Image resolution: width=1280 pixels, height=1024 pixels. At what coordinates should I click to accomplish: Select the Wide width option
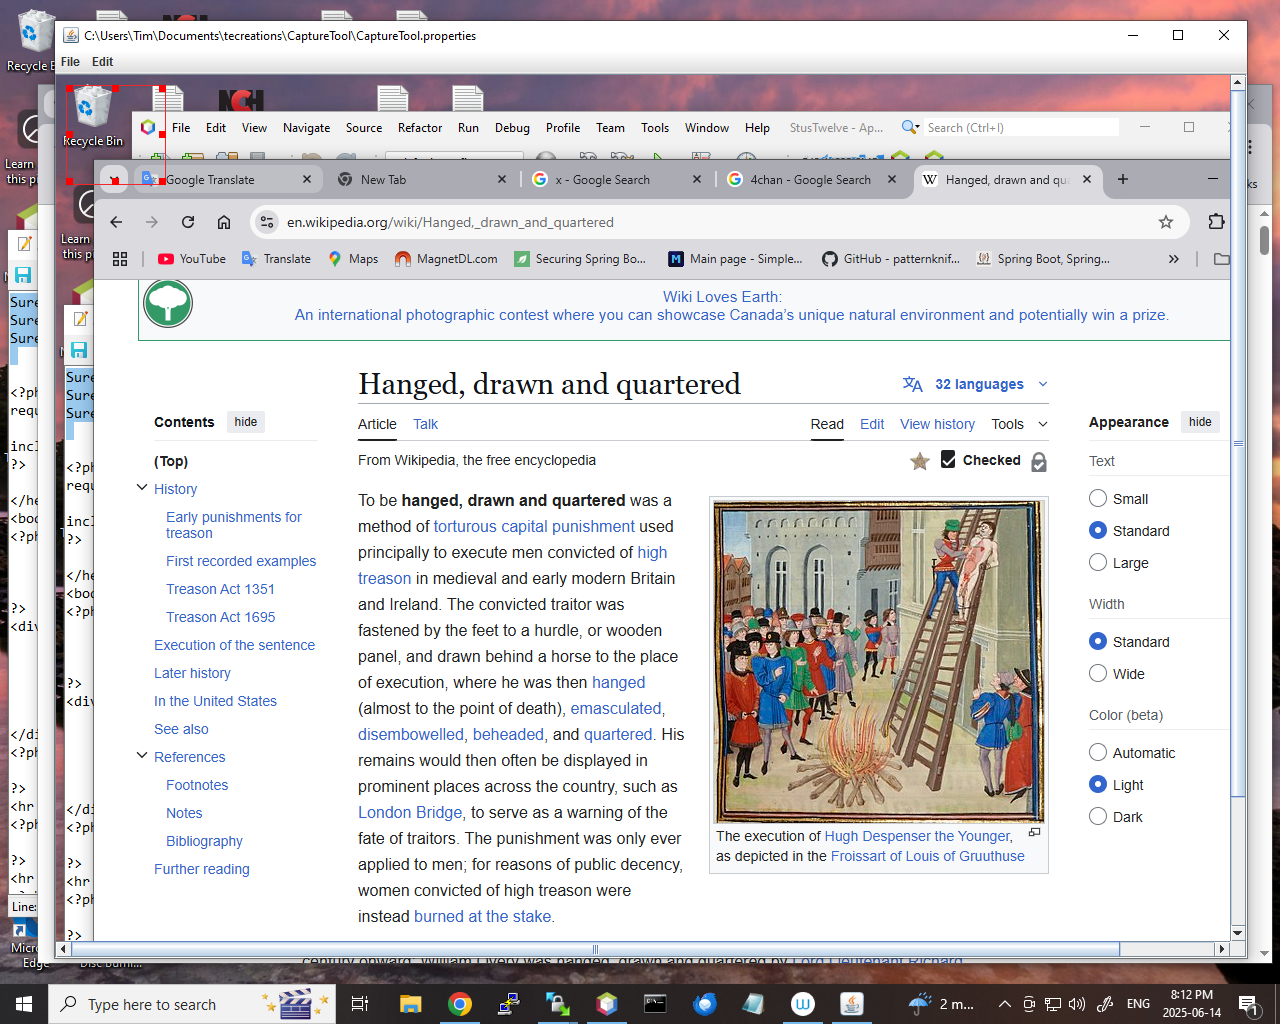[x=1098, y=673]
